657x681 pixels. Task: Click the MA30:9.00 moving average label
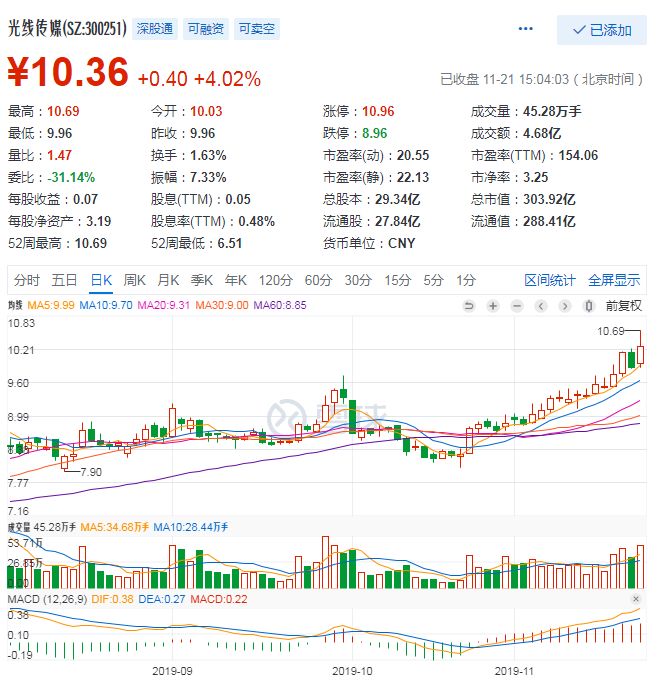tap(222, 305)
